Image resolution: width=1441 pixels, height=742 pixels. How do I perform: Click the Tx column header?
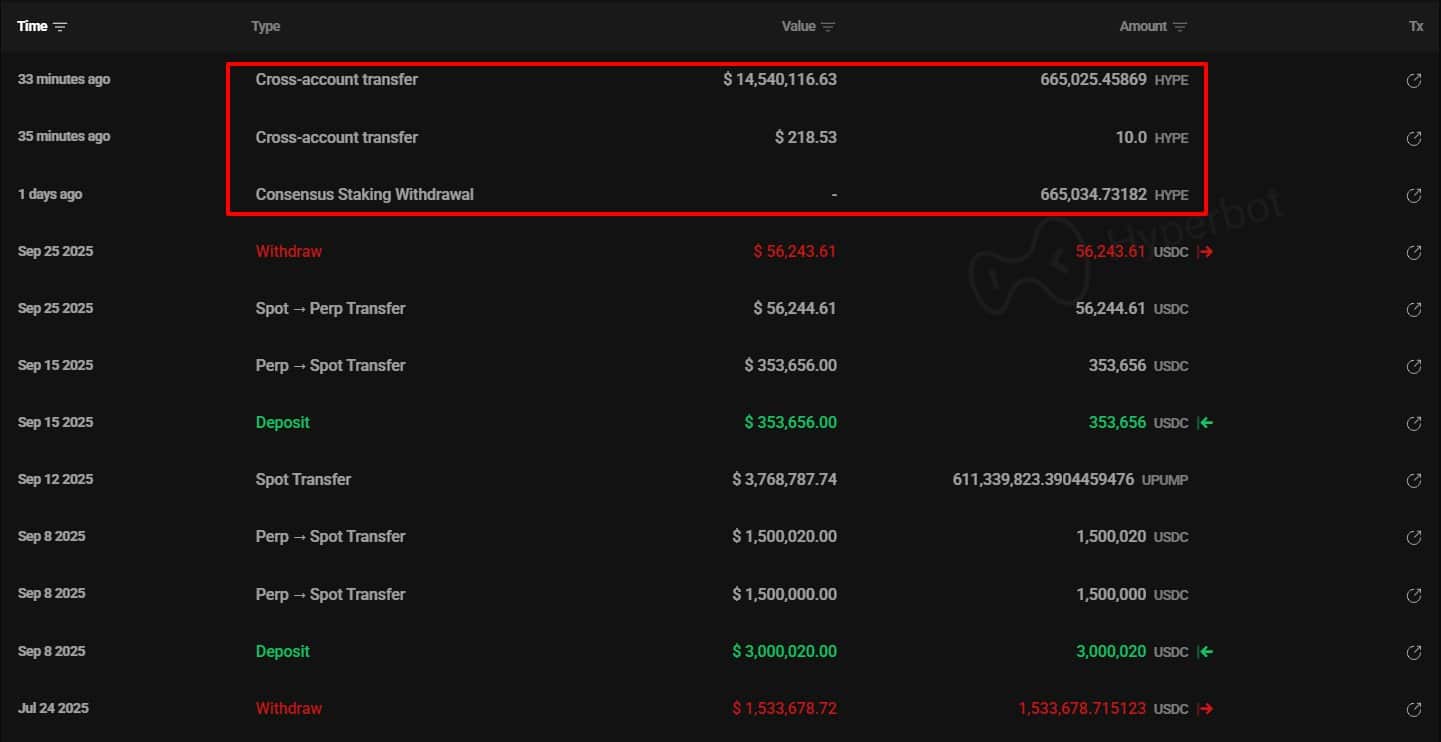click(x=1416, y=26)
